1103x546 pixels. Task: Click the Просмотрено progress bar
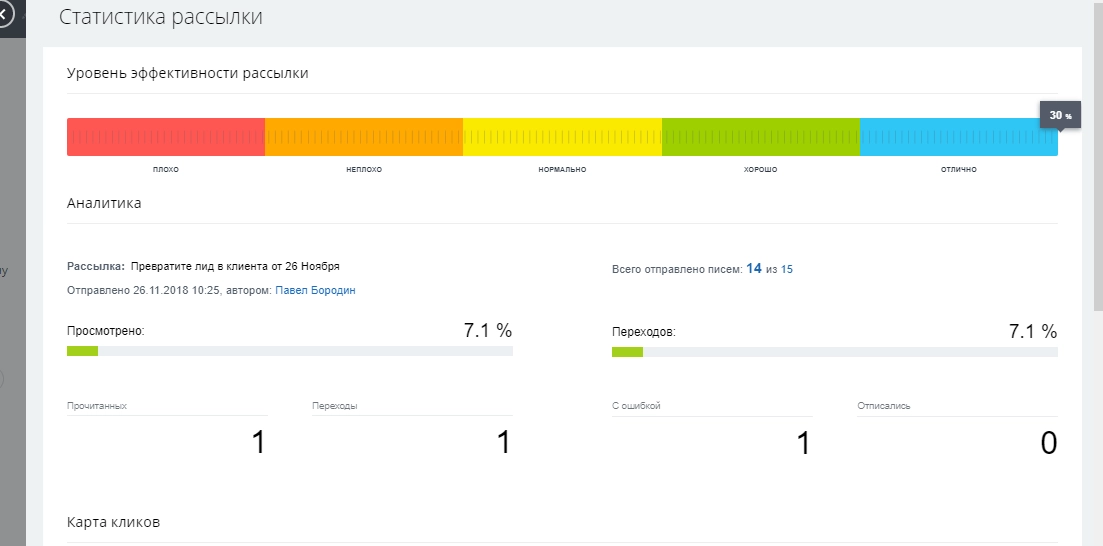289,351
